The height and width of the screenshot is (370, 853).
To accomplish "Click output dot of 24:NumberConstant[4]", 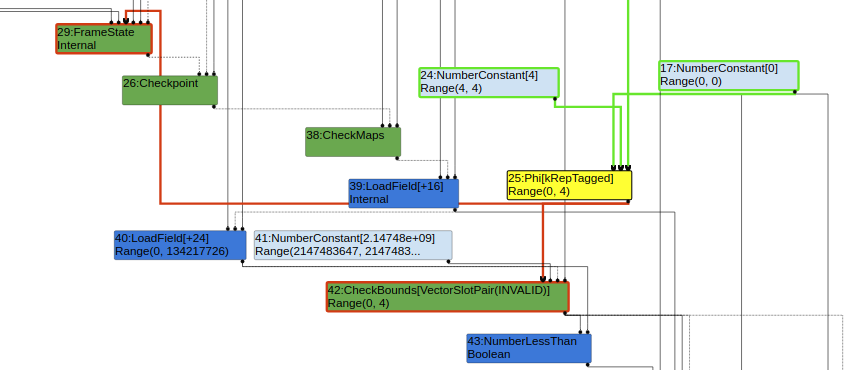I will click(555, 98).
